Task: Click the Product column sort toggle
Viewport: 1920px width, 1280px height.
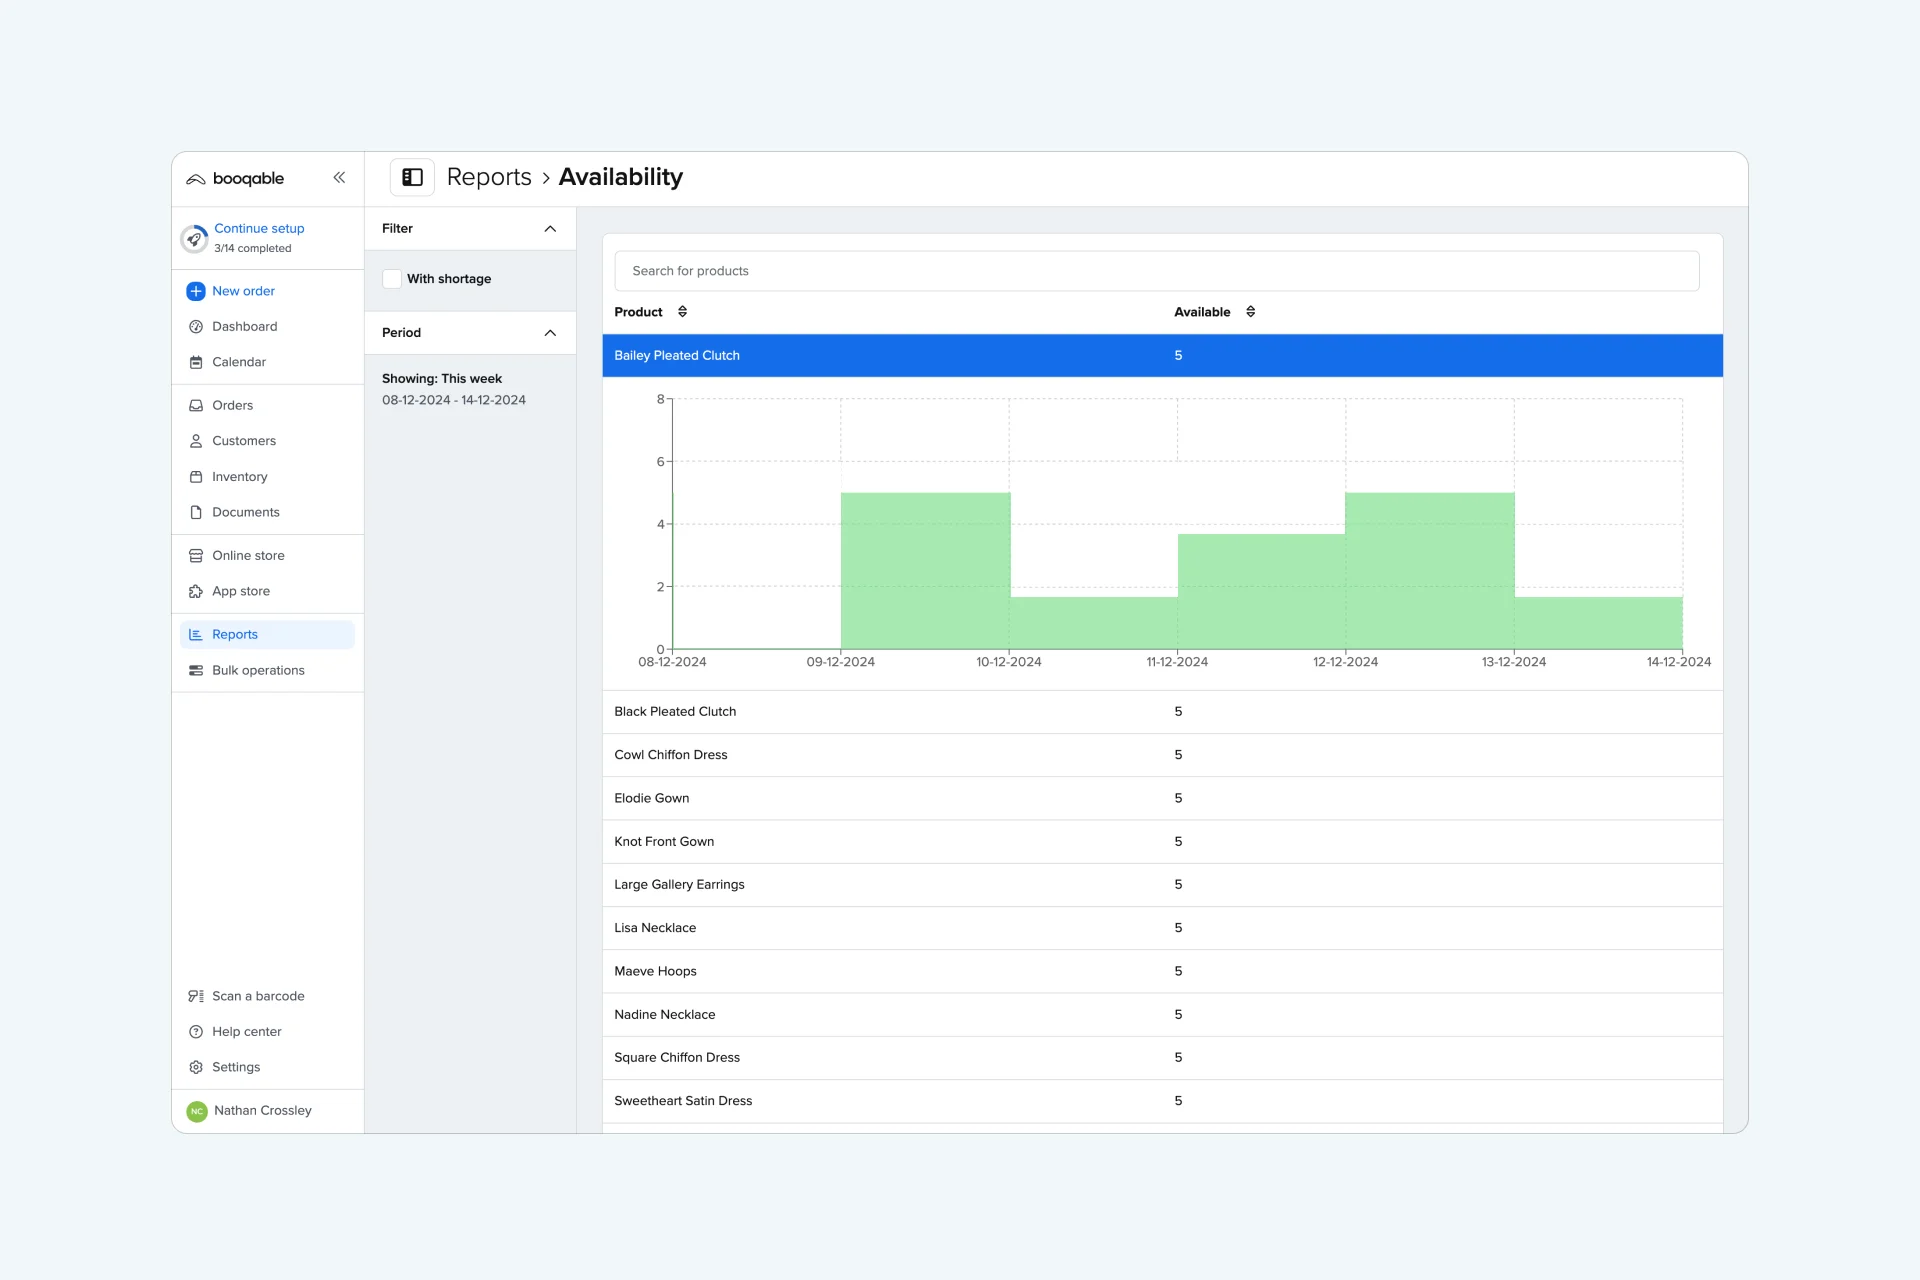Action: tap(683, 311)
